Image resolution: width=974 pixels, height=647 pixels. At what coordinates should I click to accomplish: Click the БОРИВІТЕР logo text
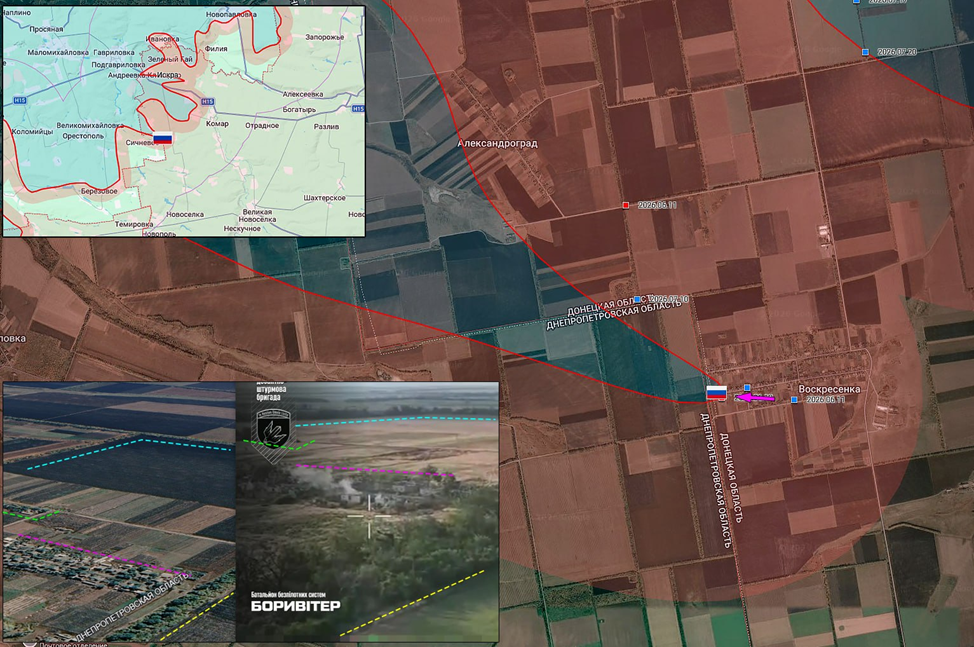point(296,606)
